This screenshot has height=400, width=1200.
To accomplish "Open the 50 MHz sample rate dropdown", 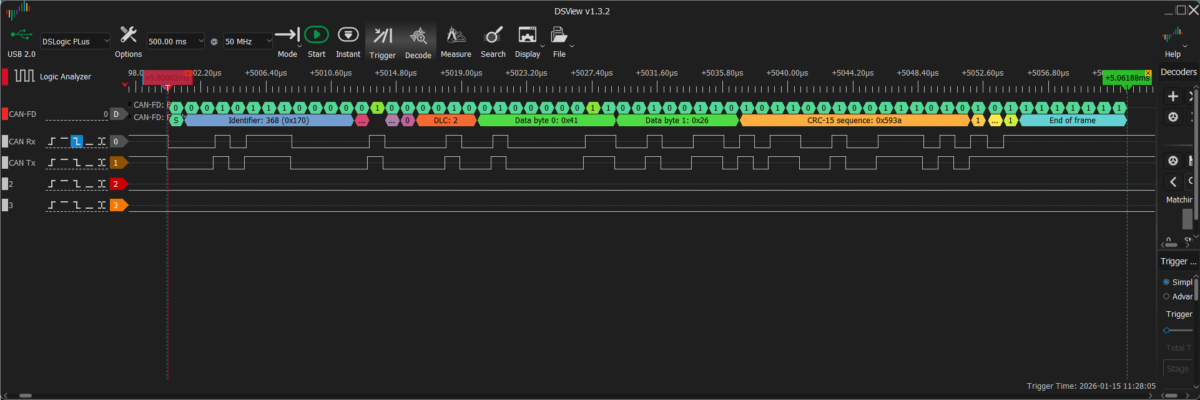I will coord(268,42).
